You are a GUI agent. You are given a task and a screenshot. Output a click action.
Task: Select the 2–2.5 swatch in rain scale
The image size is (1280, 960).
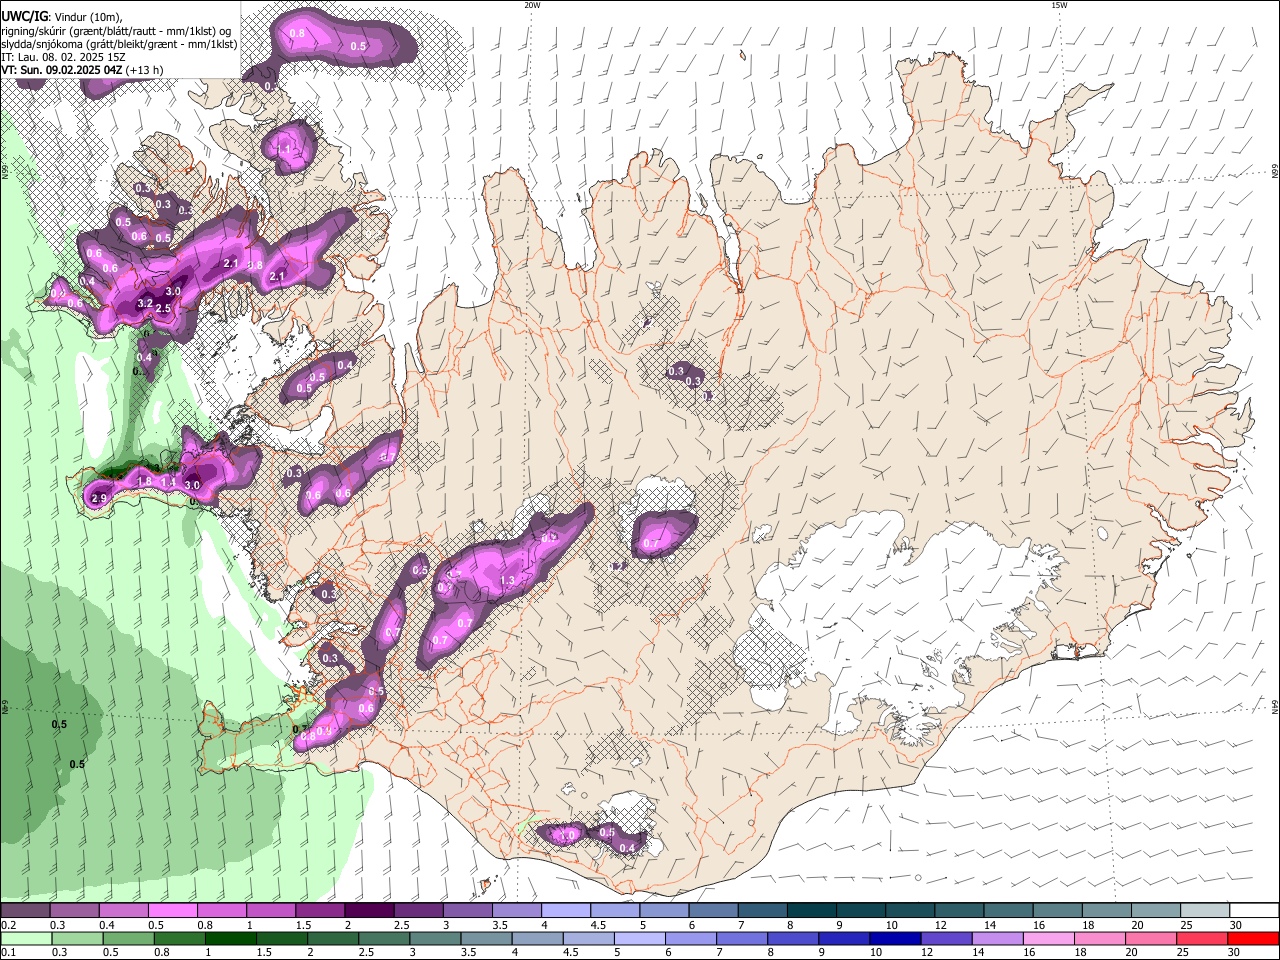(332, 938)
